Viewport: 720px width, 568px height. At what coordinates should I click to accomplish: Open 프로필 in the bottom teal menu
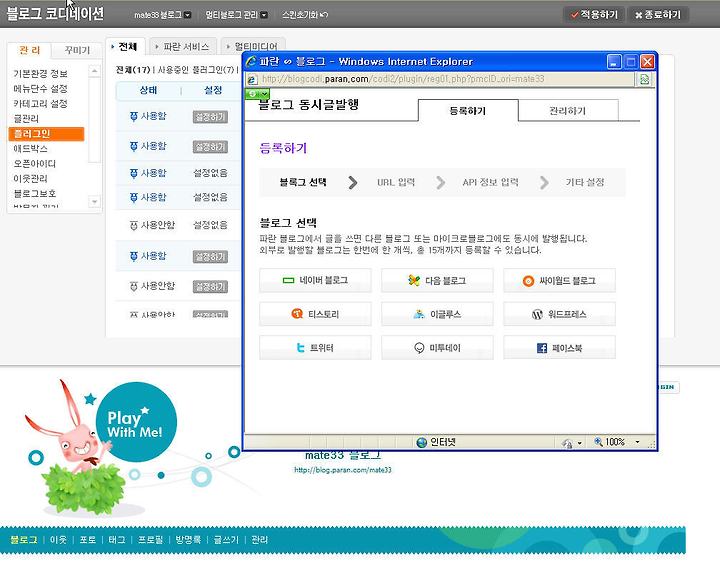(151, 540)
